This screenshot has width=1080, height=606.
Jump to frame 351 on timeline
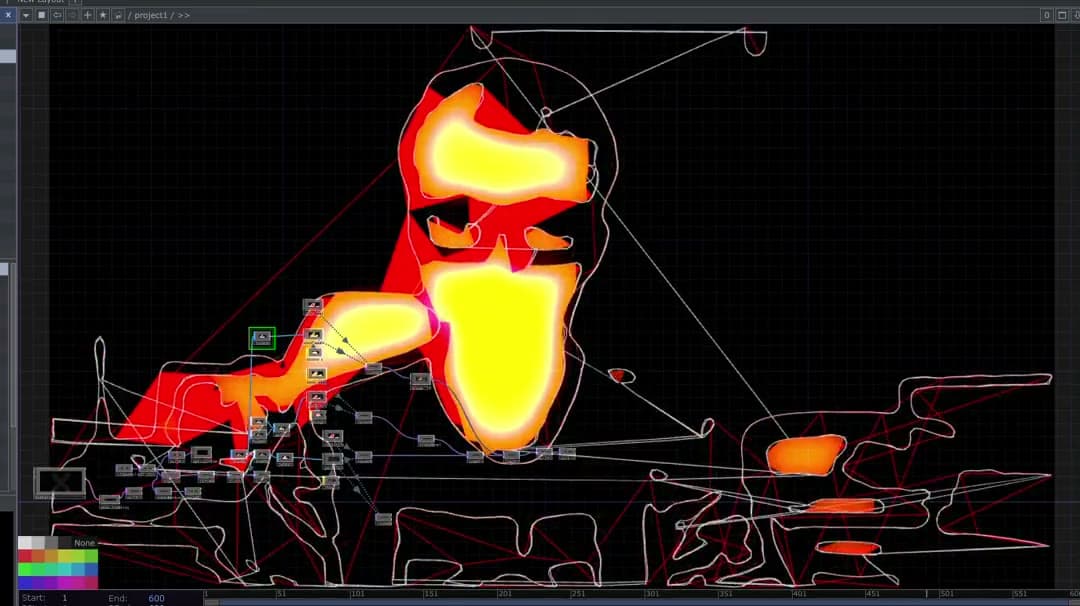[x=725, y=594]
